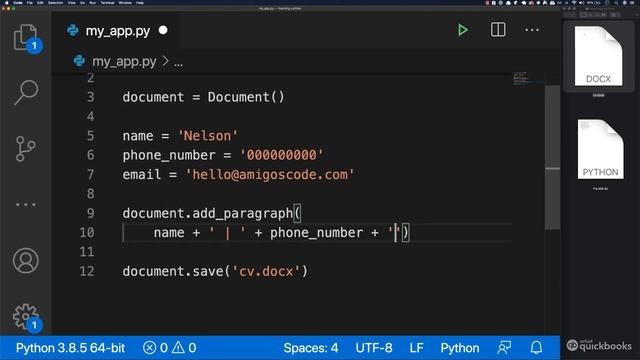The height and width of the screenshot is (360, 640).
Task: Open the Apple menu in the menu bar
Action: 7,3
